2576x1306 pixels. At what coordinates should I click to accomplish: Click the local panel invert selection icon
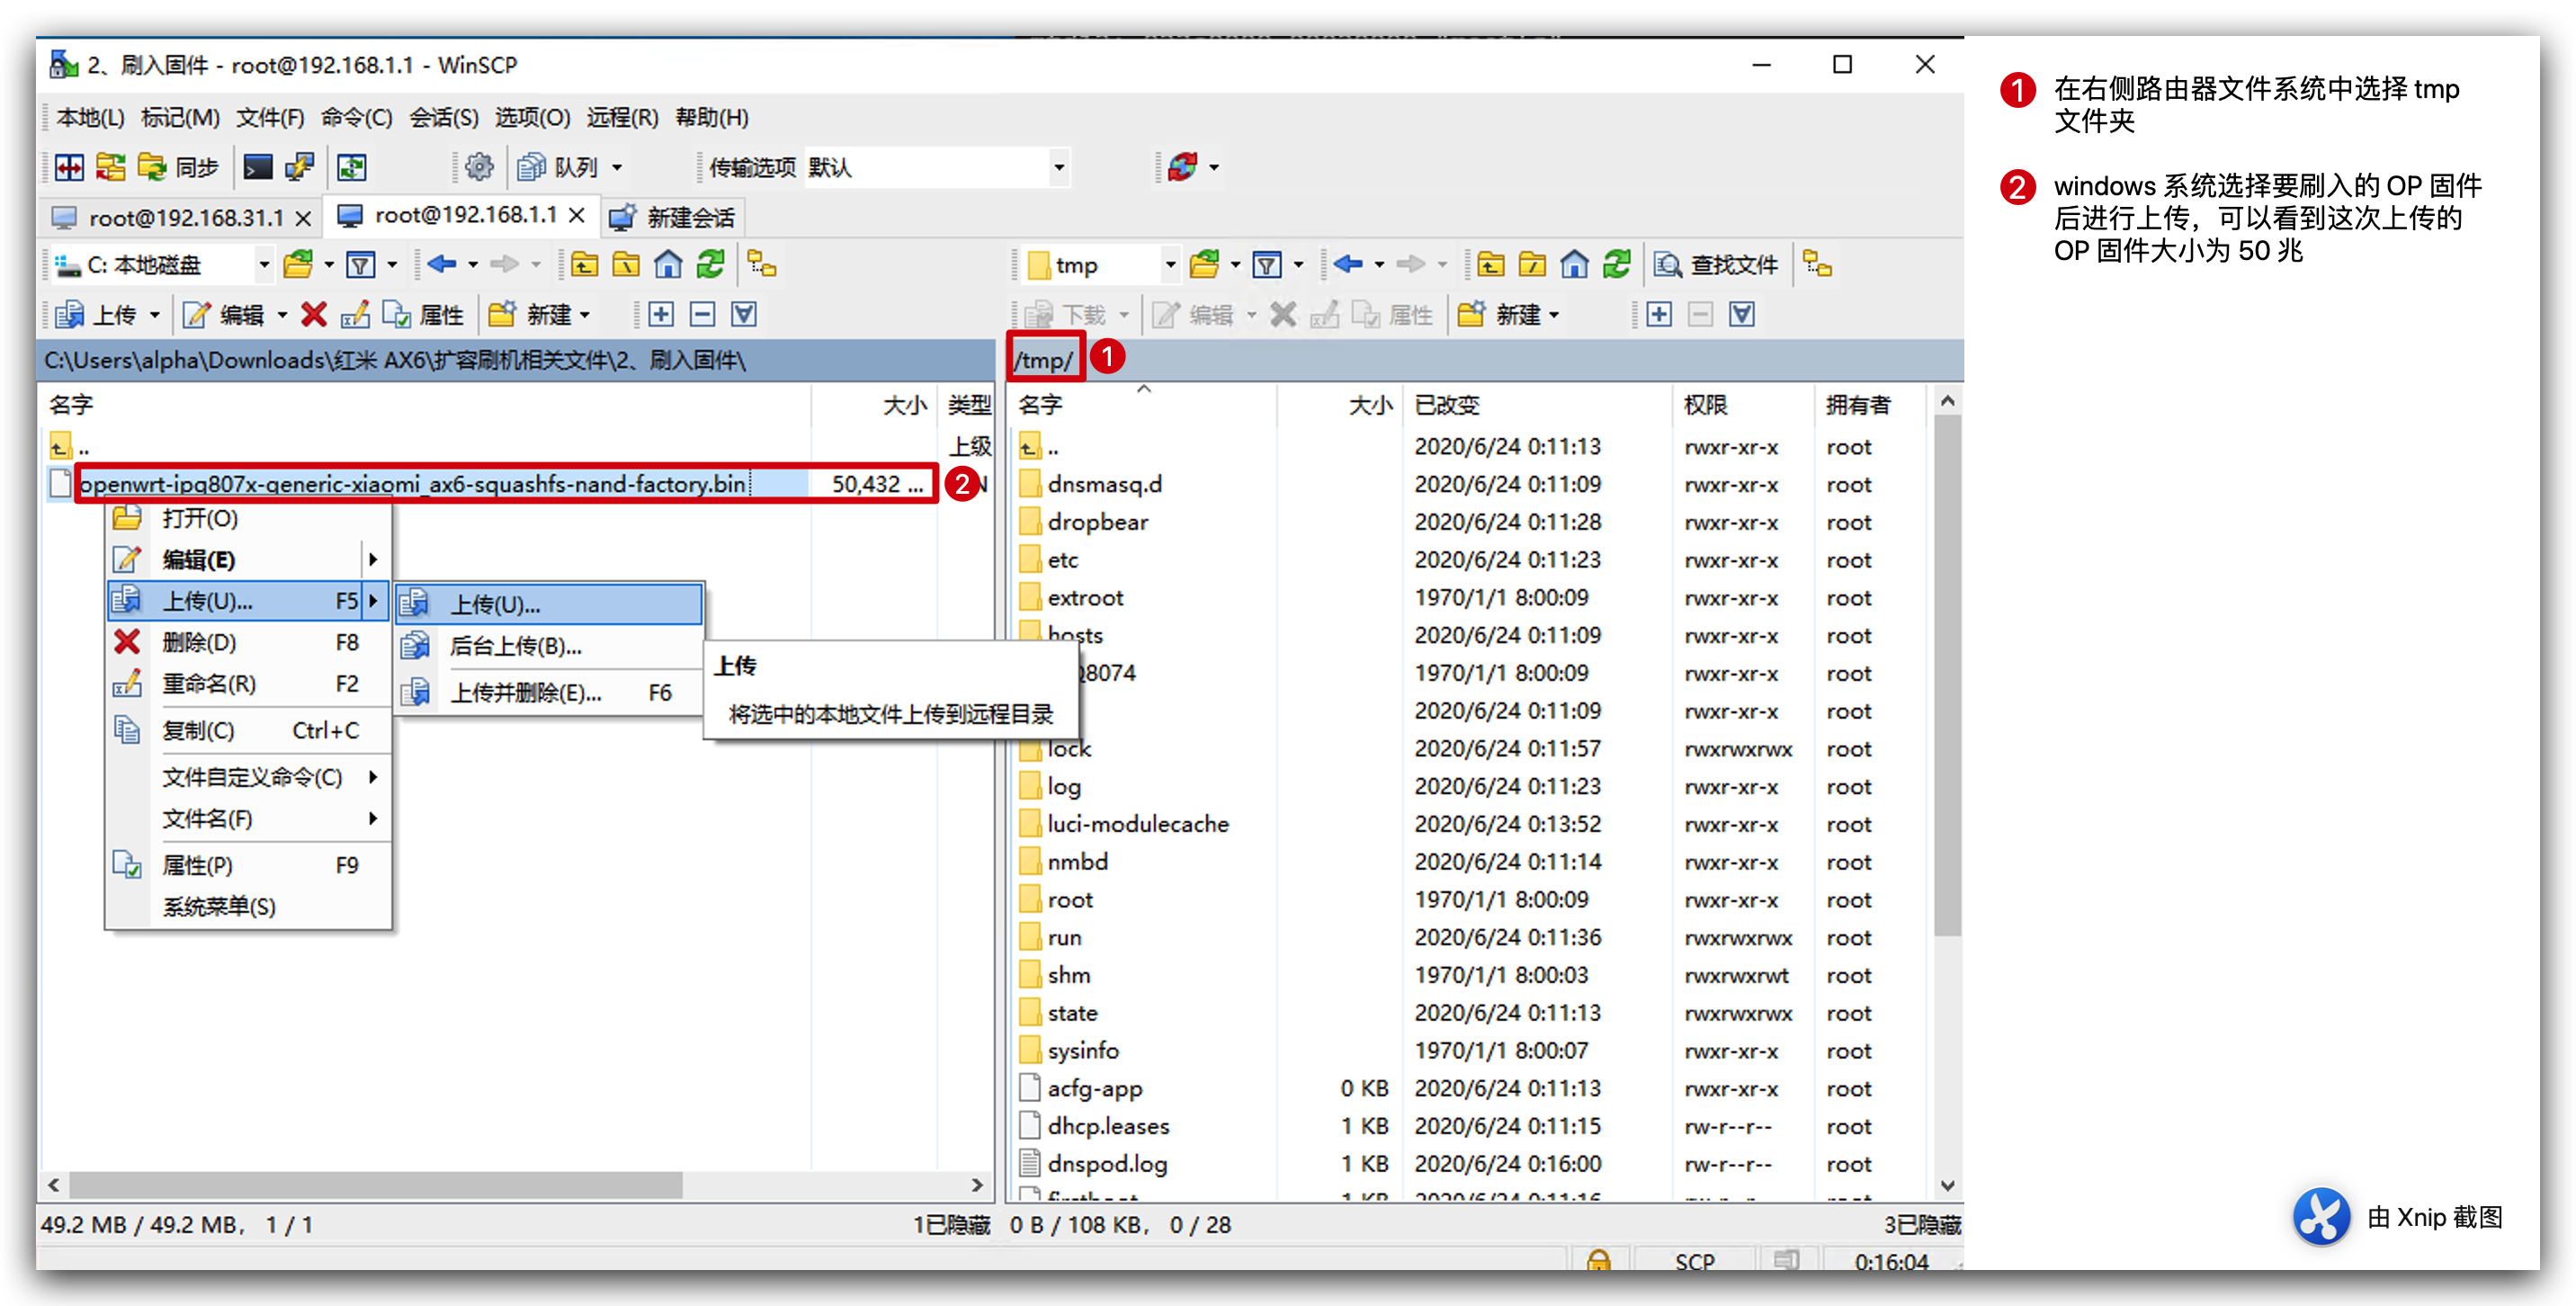[744, 315]
